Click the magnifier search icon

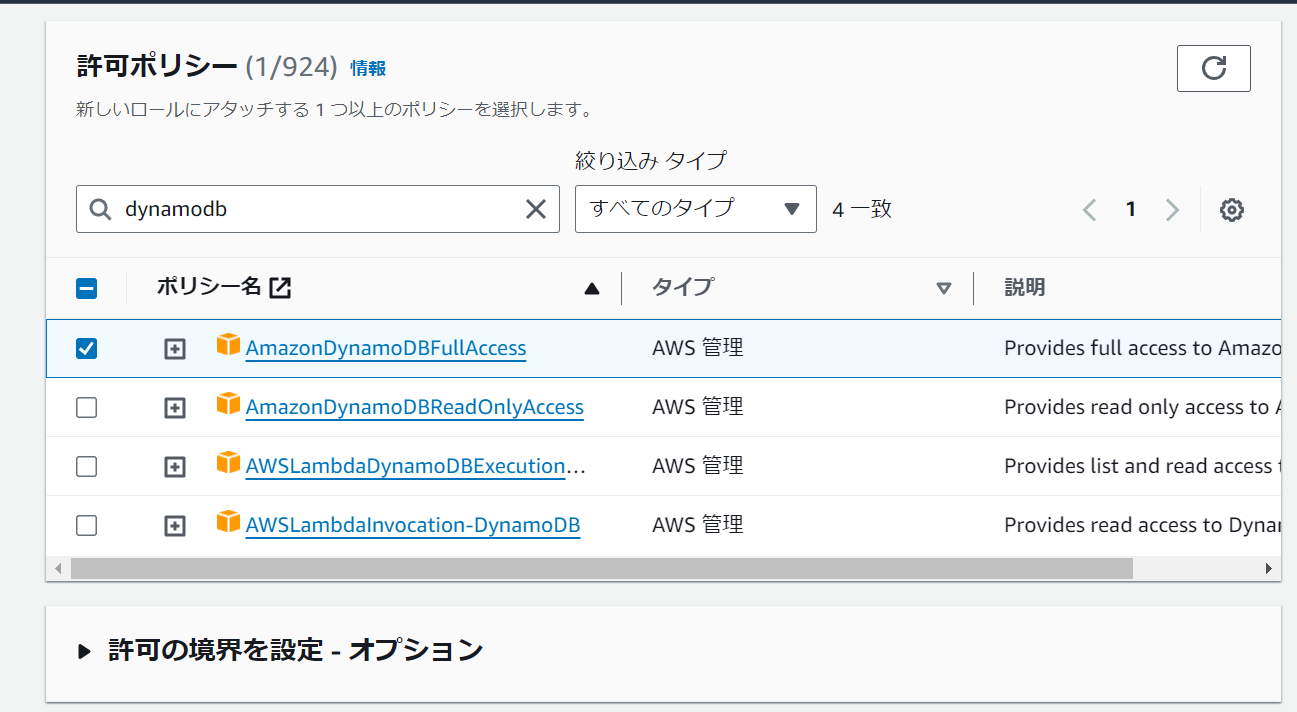[100, 209]
